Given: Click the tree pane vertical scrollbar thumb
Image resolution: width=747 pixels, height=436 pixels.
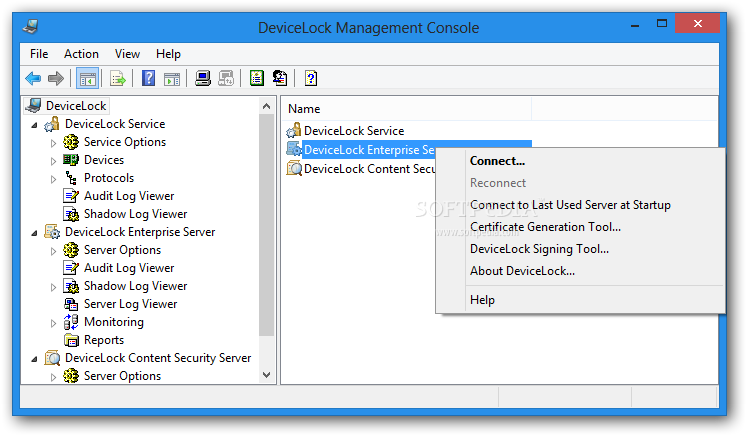Looking at the screenshot, I should click(x=267, y=225).
